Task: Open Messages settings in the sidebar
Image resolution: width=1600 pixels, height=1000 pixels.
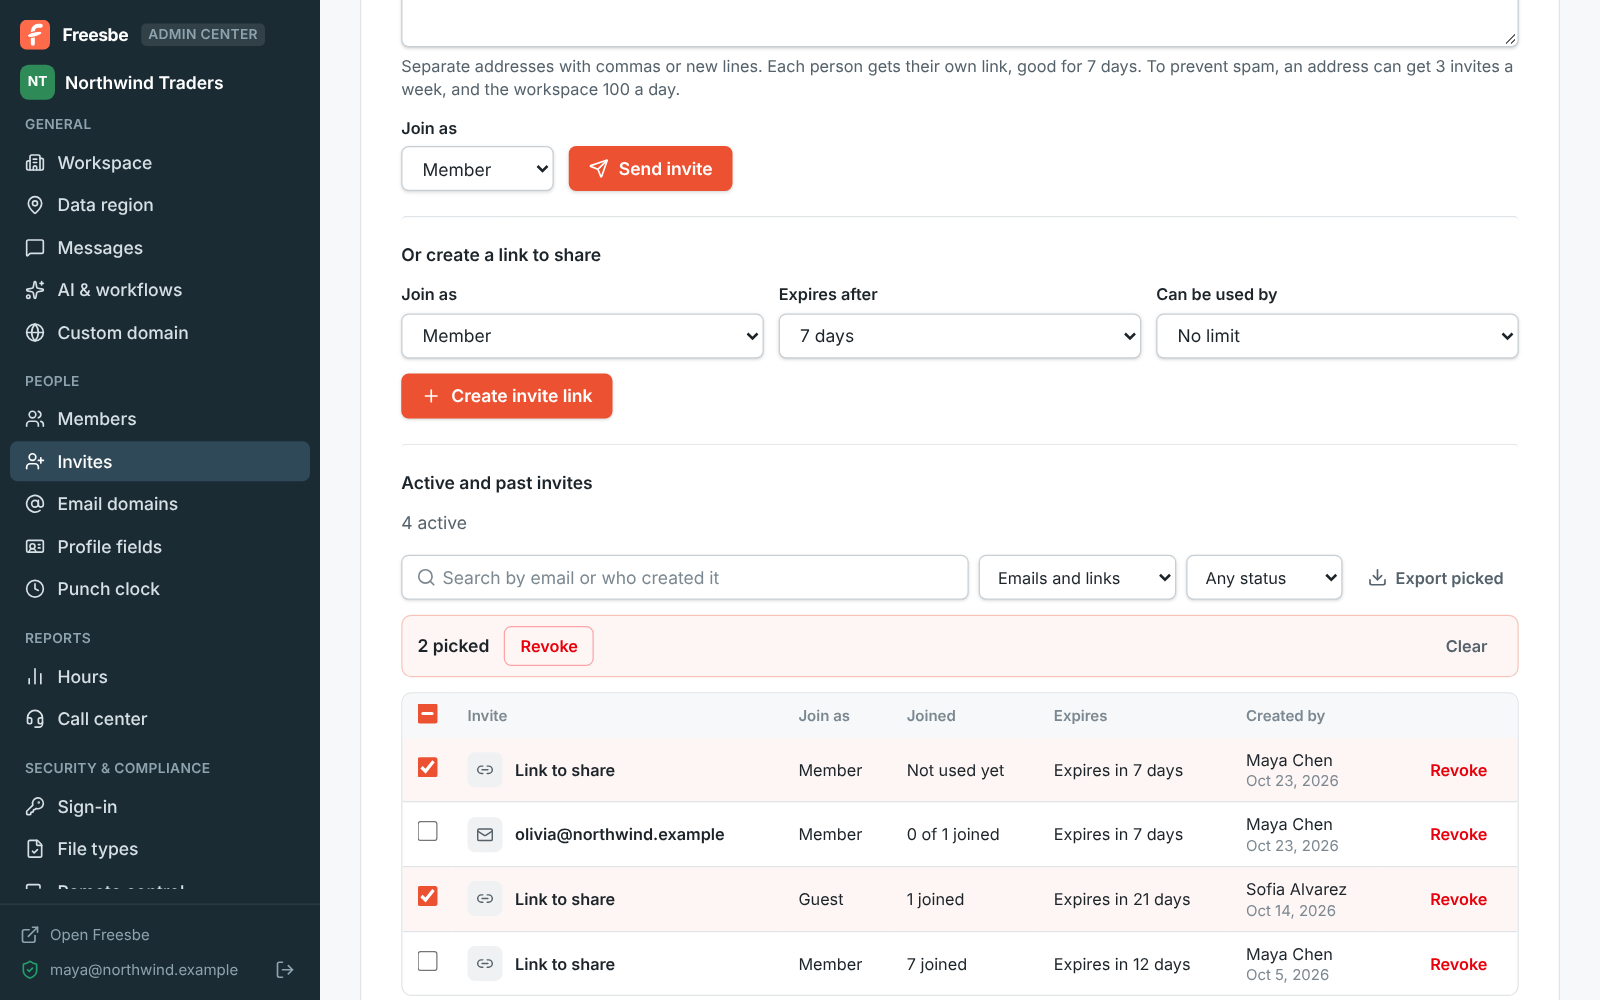Action: (160, 248)
